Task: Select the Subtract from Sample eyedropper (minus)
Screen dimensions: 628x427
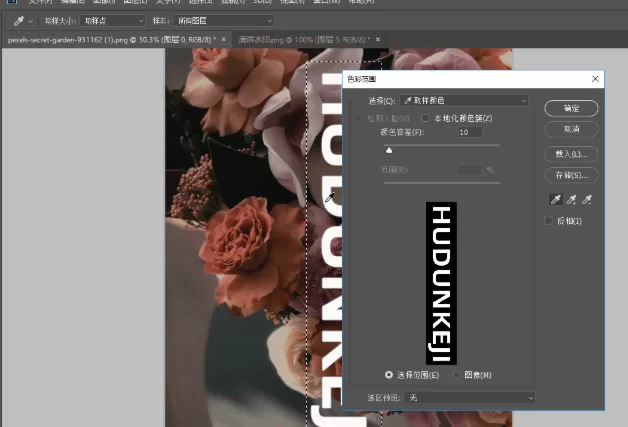Action: [x=587, y=199]
